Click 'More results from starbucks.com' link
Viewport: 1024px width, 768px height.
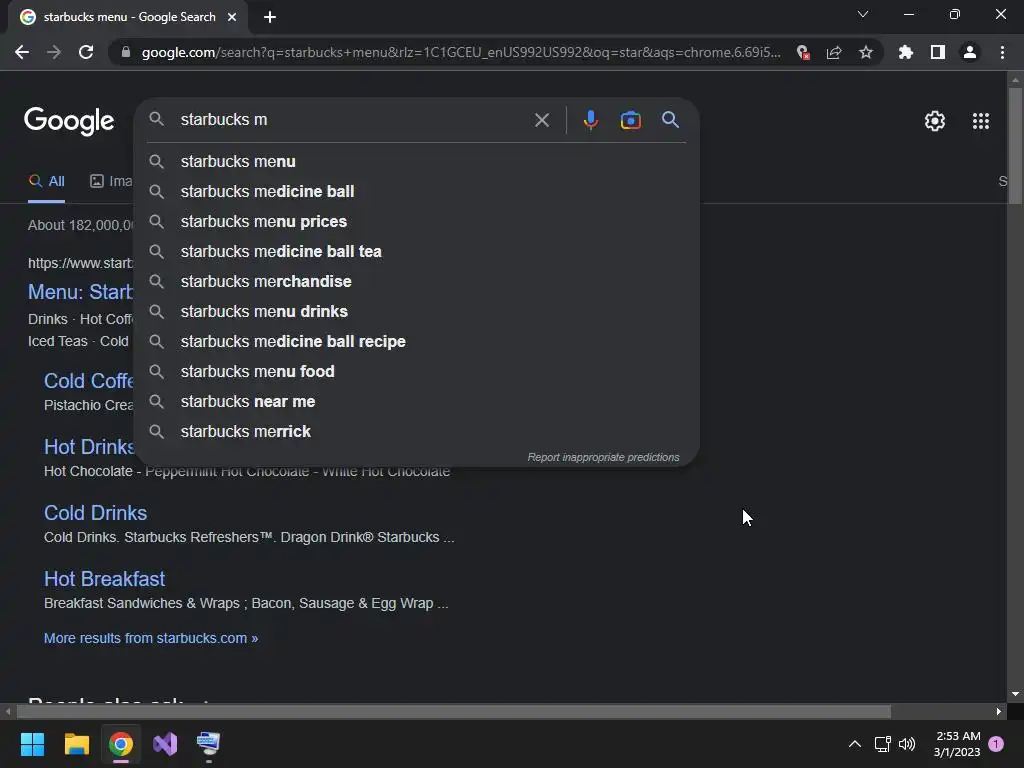click(x=151, y=638)
